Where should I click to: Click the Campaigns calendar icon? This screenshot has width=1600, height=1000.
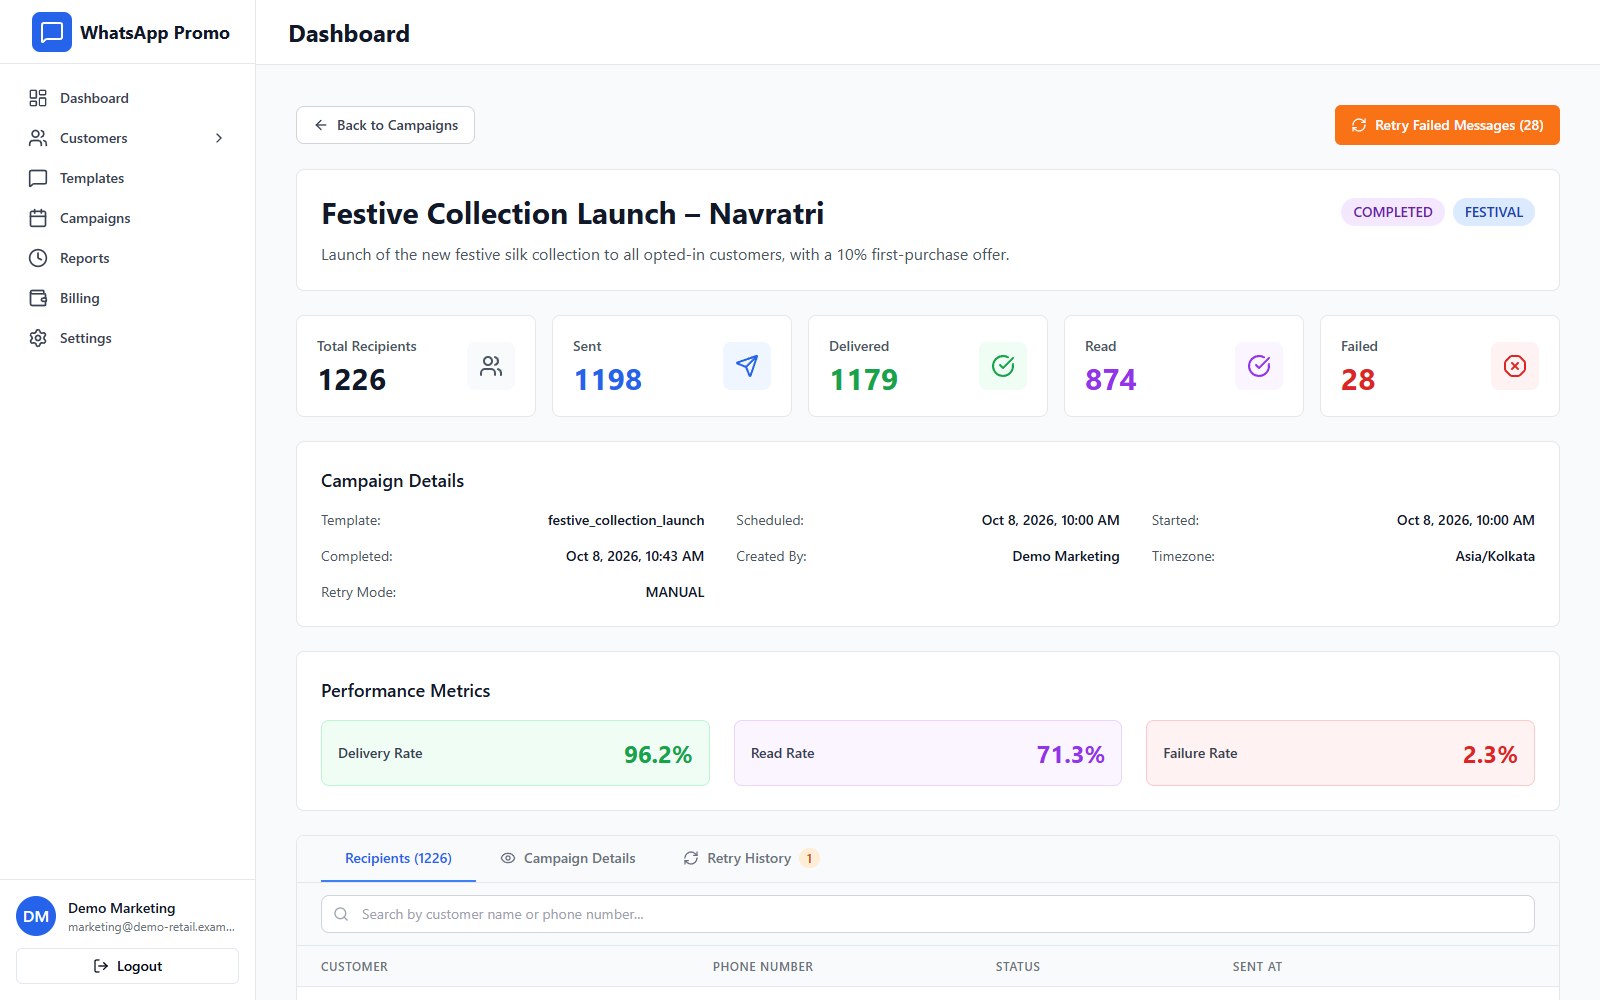pos(38,218)
